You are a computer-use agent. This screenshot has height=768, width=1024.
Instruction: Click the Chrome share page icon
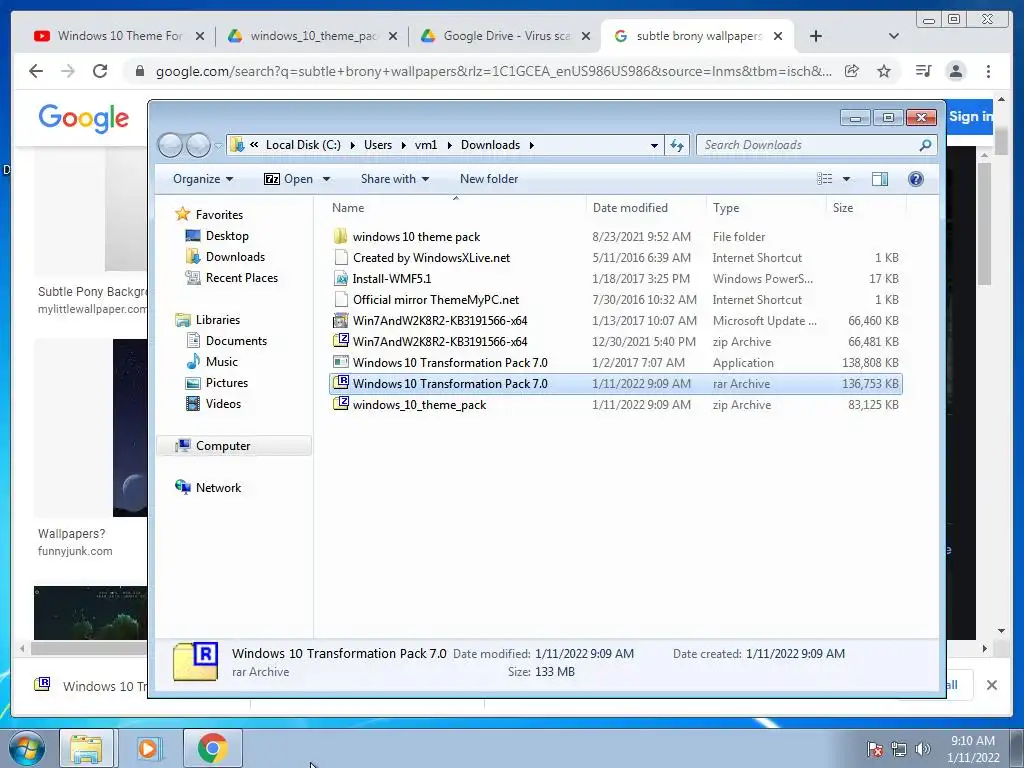click(x=852, y=71)
